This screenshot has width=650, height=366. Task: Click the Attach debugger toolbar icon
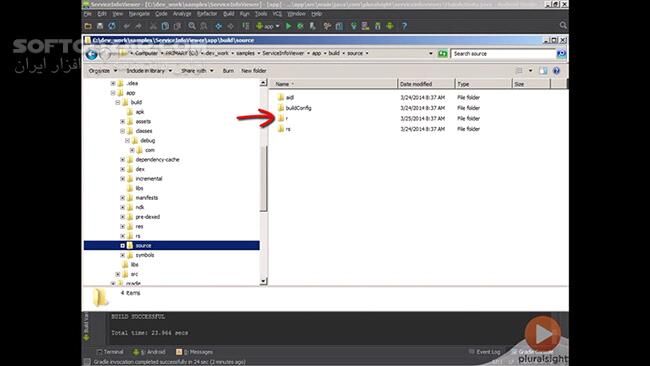(313, 26)
